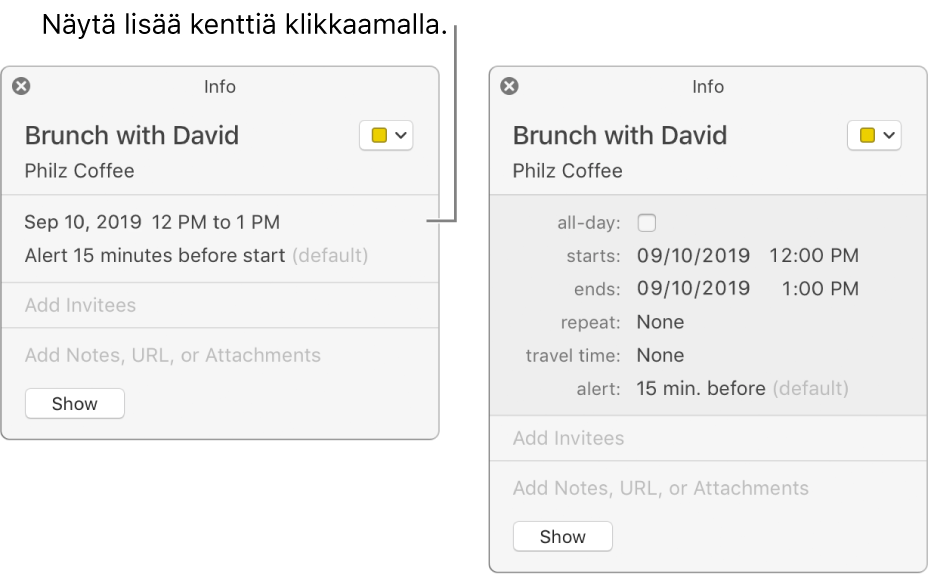The width and height of the screenshot is (931, 577).
Task: Click the date and time line Sep 10, 2019
Action: [152, 222]
